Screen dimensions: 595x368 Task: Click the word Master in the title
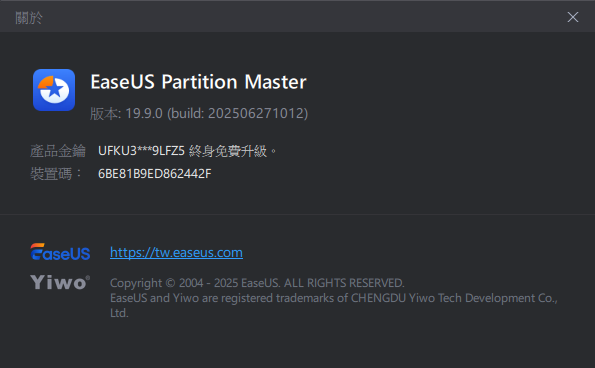click(275, 82)
